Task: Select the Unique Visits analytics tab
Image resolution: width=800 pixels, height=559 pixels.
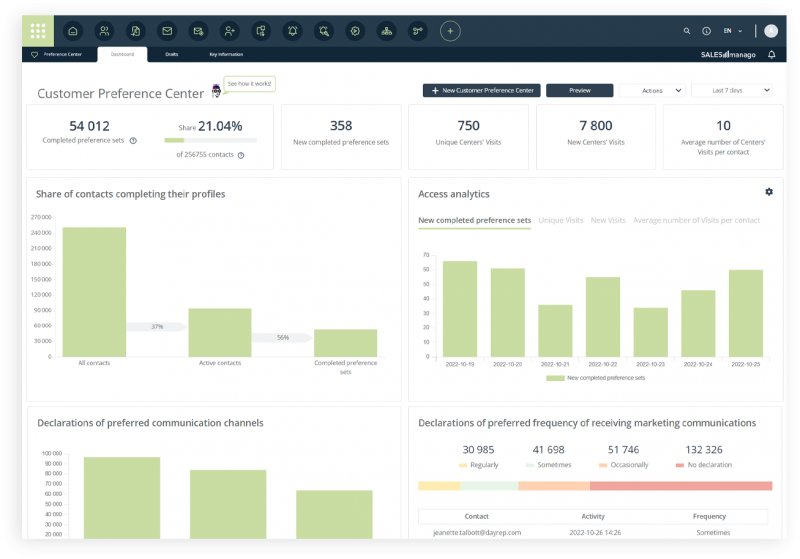Action: (x=561, y=220)
